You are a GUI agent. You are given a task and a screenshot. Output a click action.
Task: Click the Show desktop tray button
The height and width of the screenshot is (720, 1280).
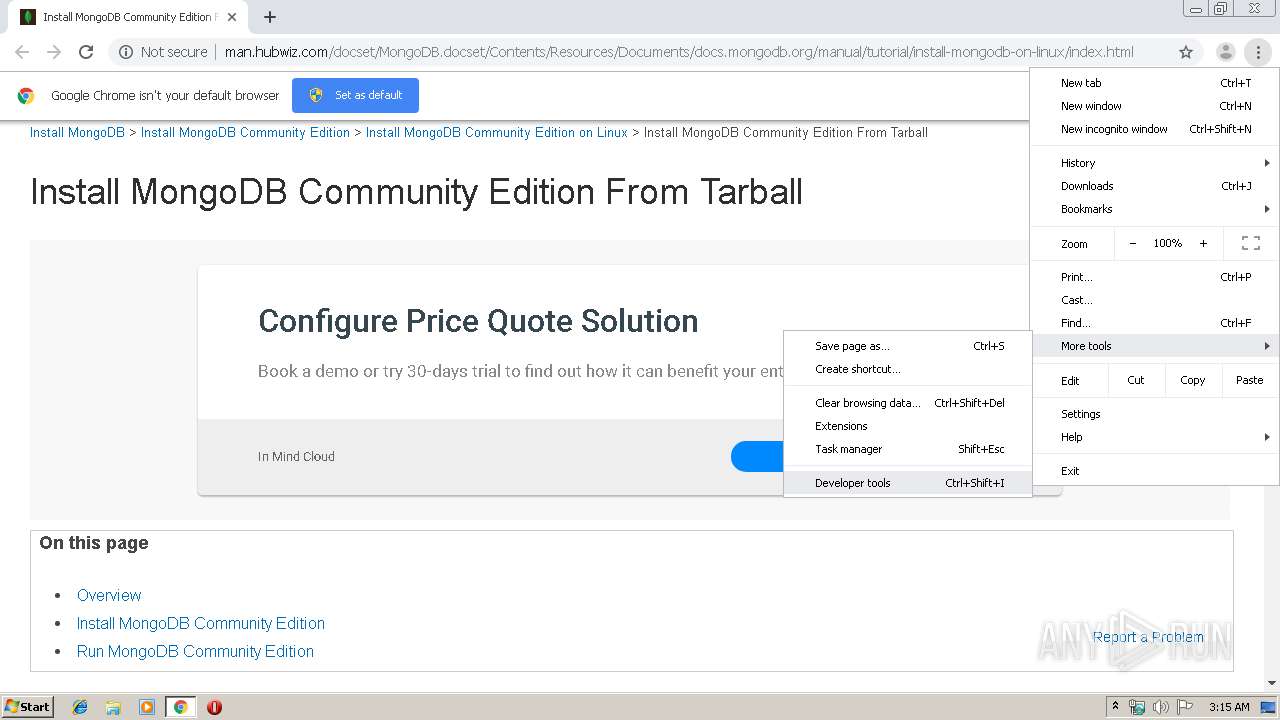[x=1268, y=707]
